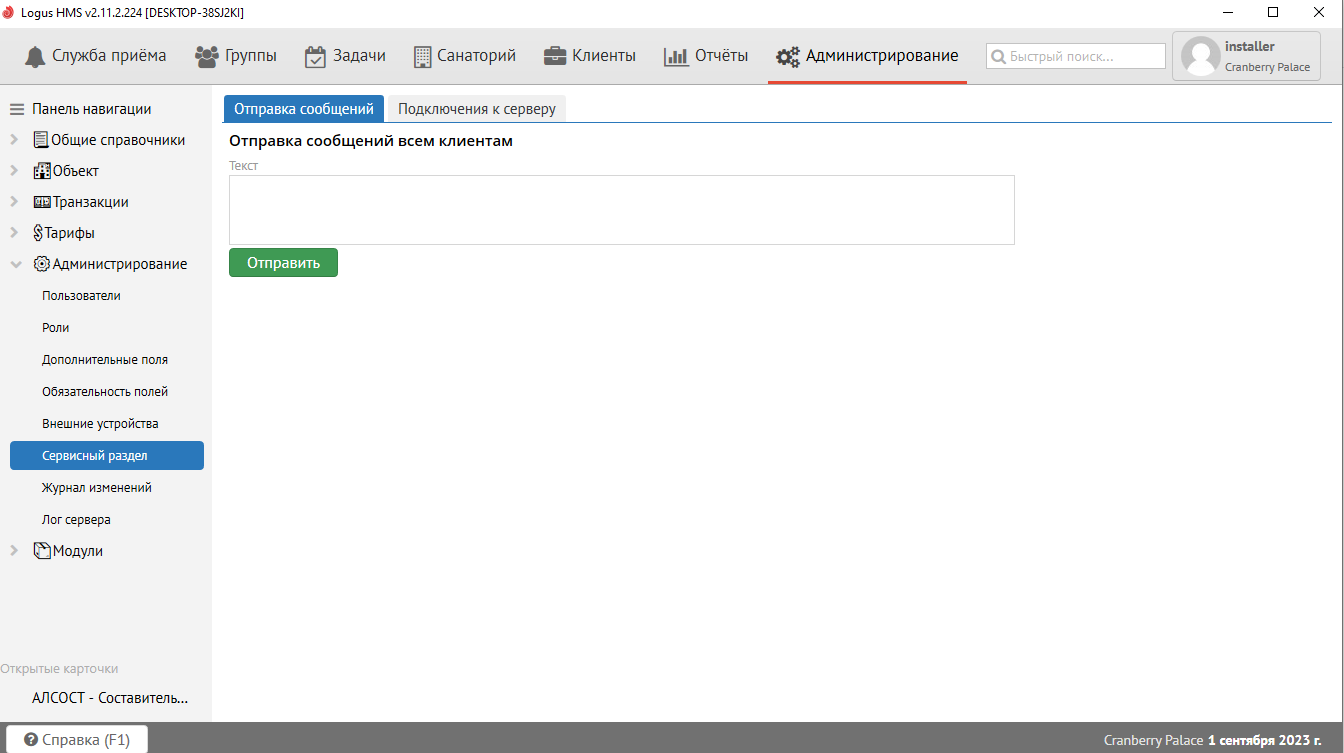Click the Модули sidebar icon
The width and height of the screenshot is (1344, 753).
point(42,551)
